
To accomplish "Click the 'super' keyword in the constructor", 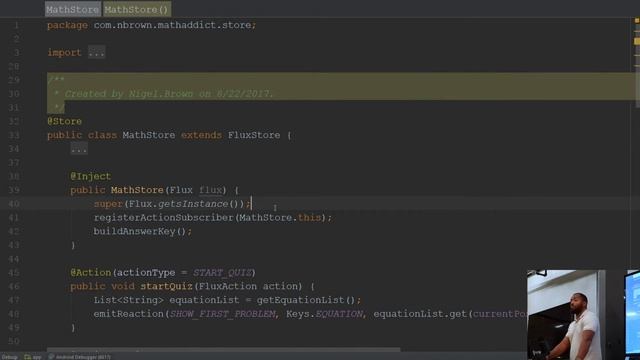I will pyautogui.click(x=108, y=204).
